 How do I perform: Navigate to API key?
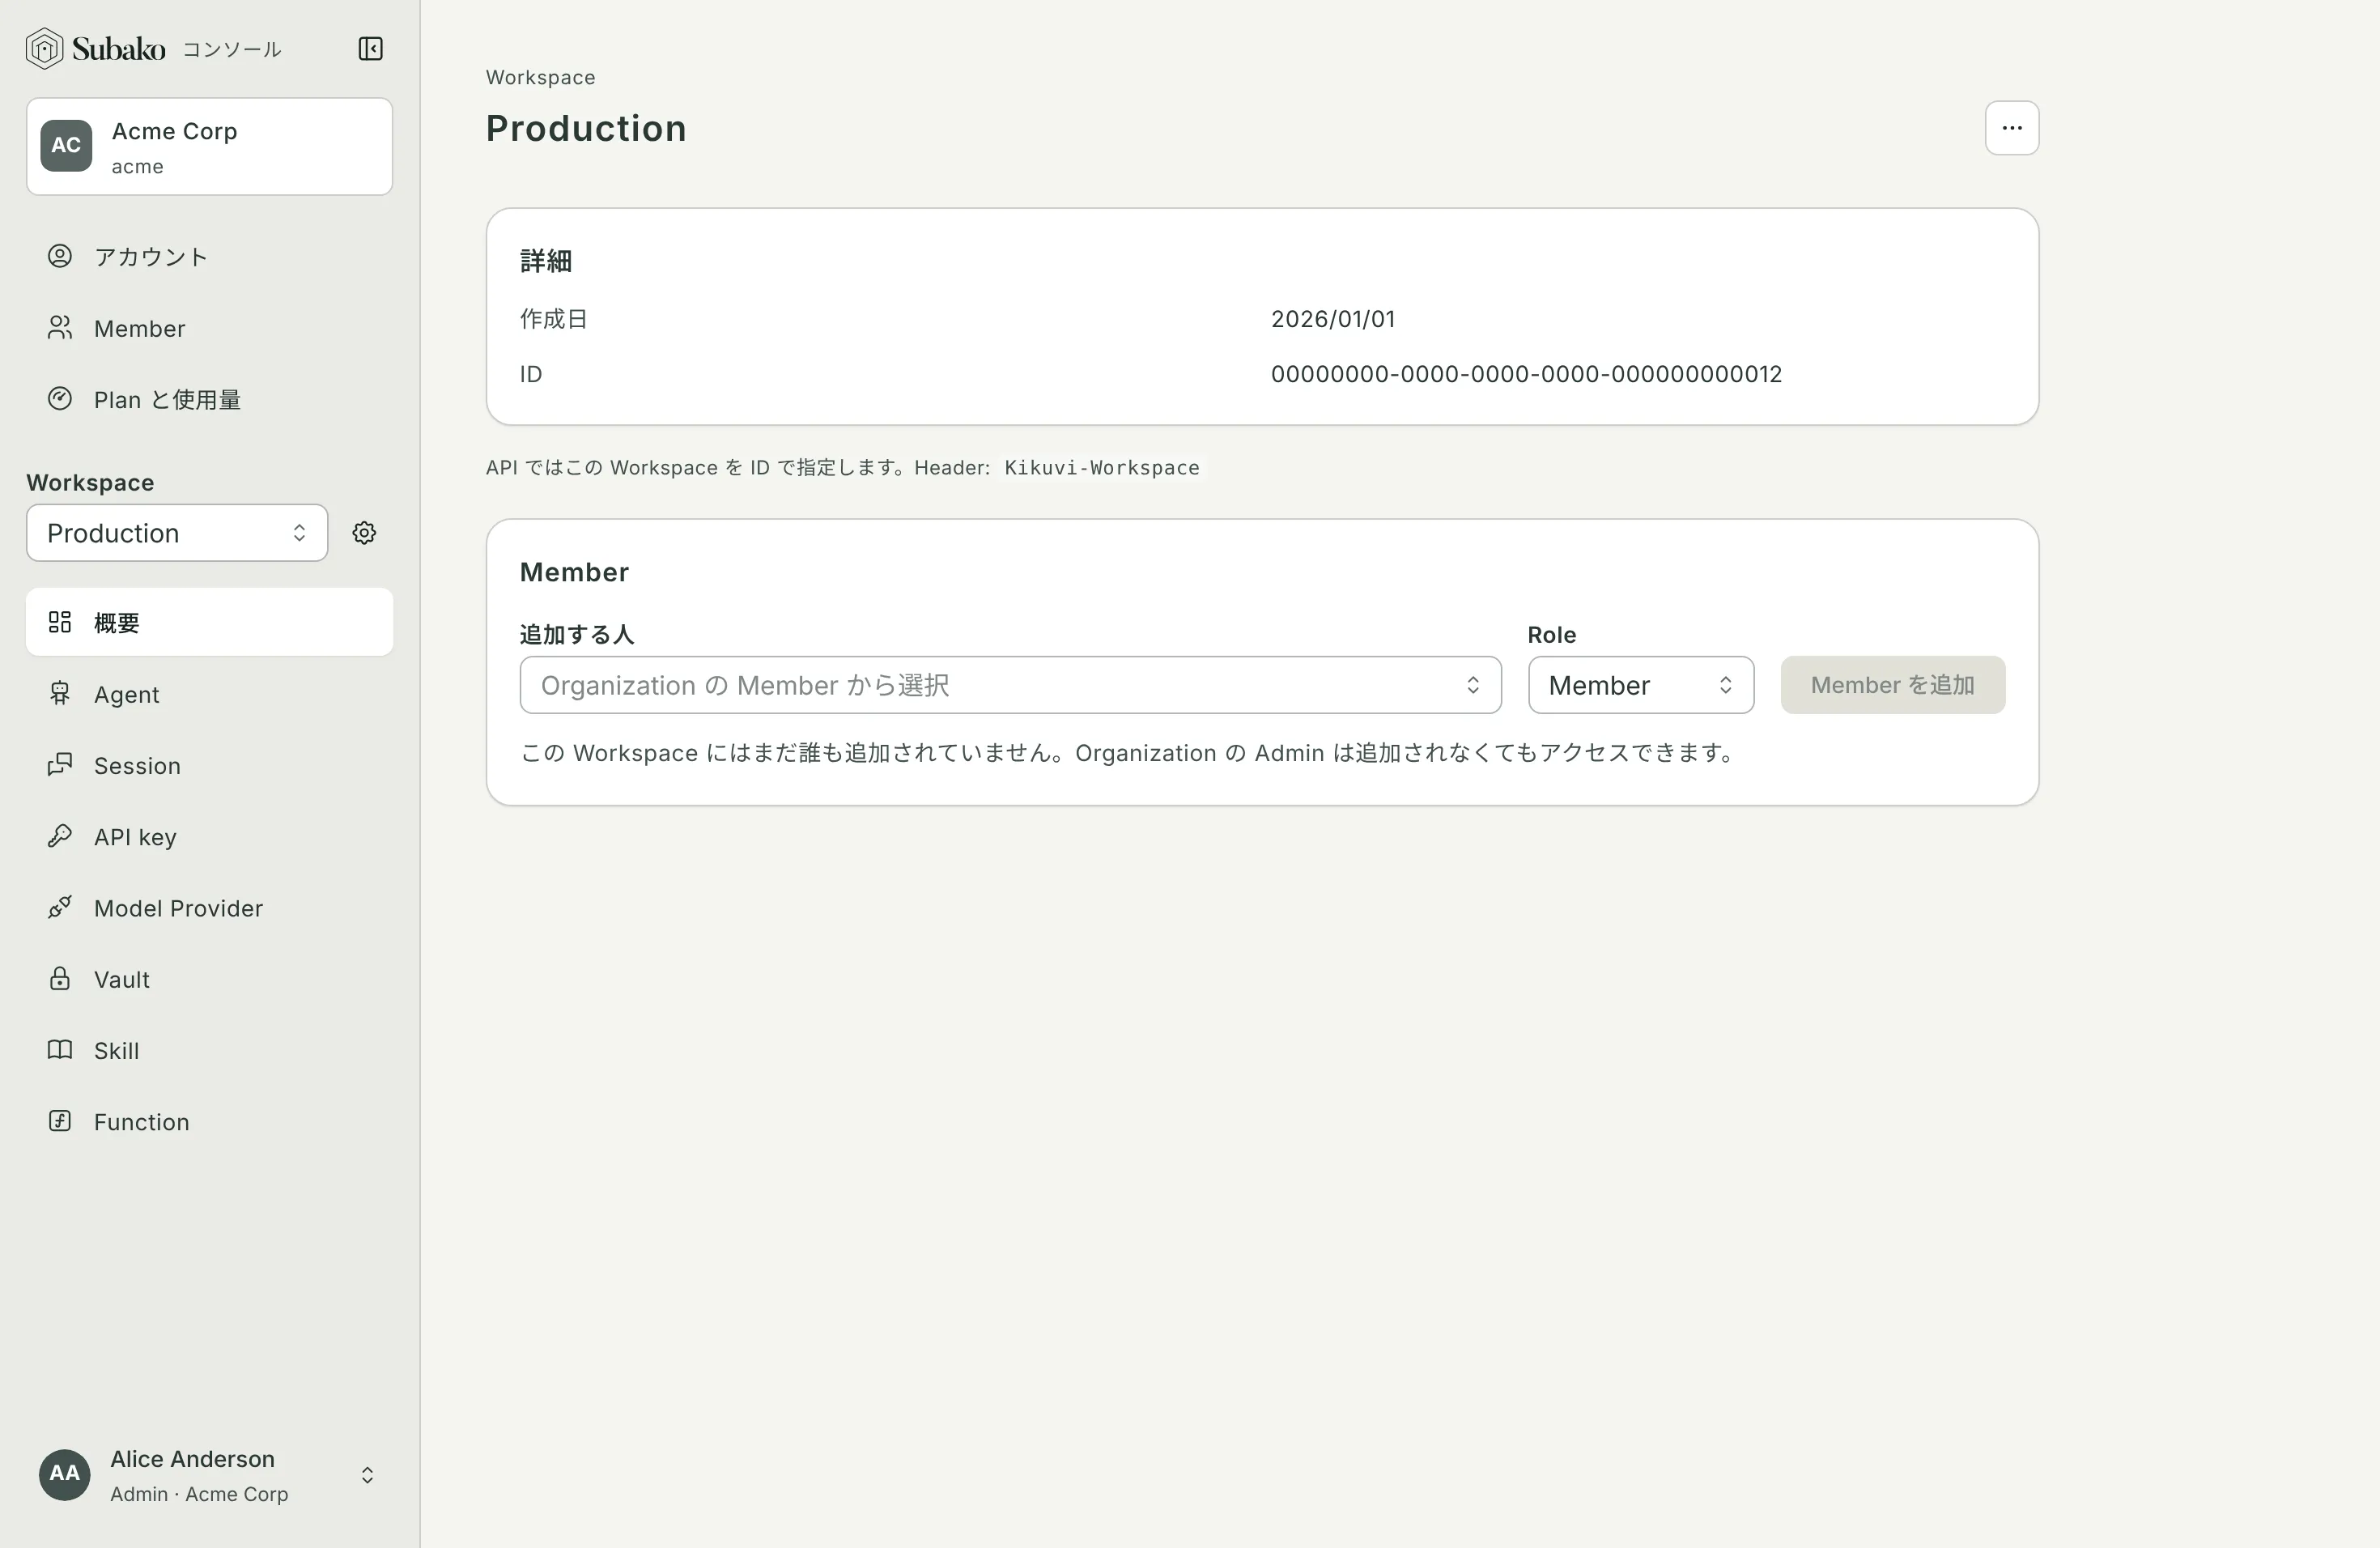209,836
